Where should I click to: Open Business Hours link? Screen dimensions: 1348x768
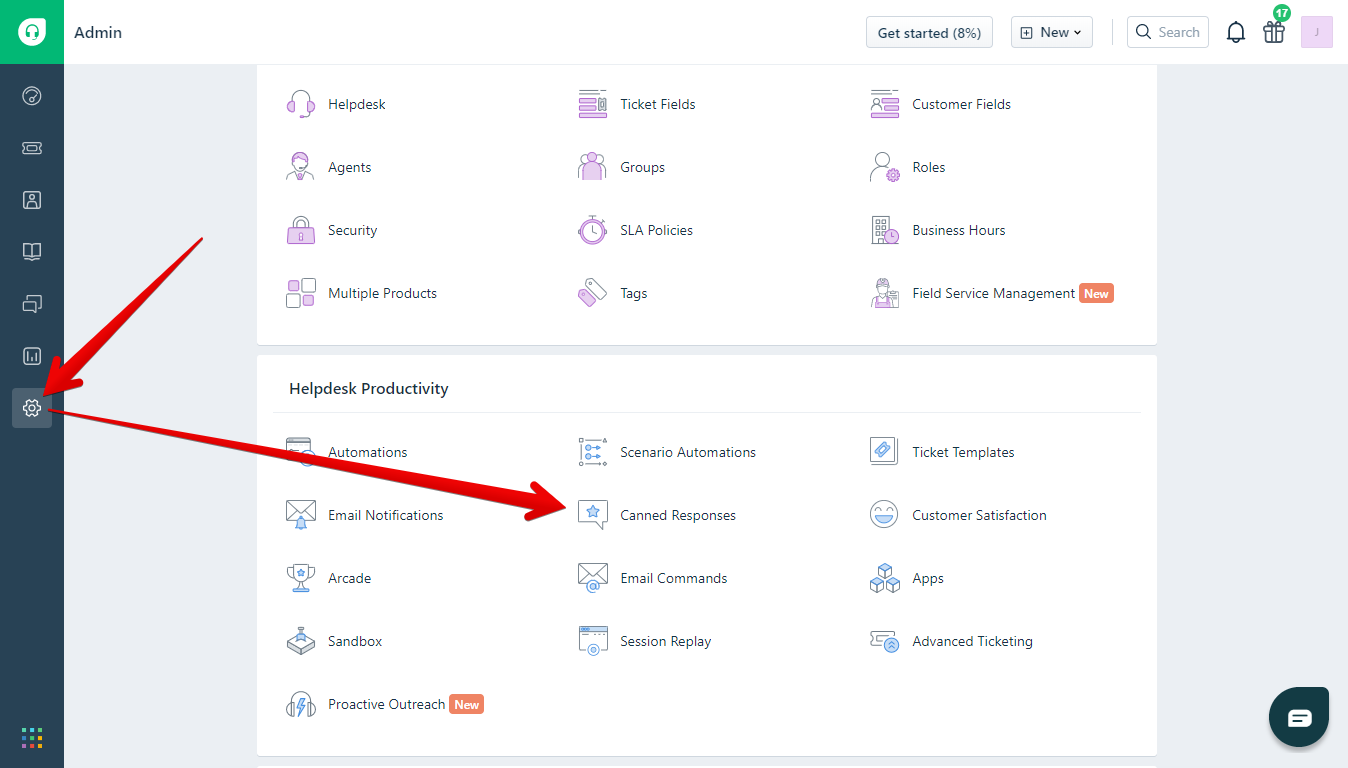tap(959, 230)
